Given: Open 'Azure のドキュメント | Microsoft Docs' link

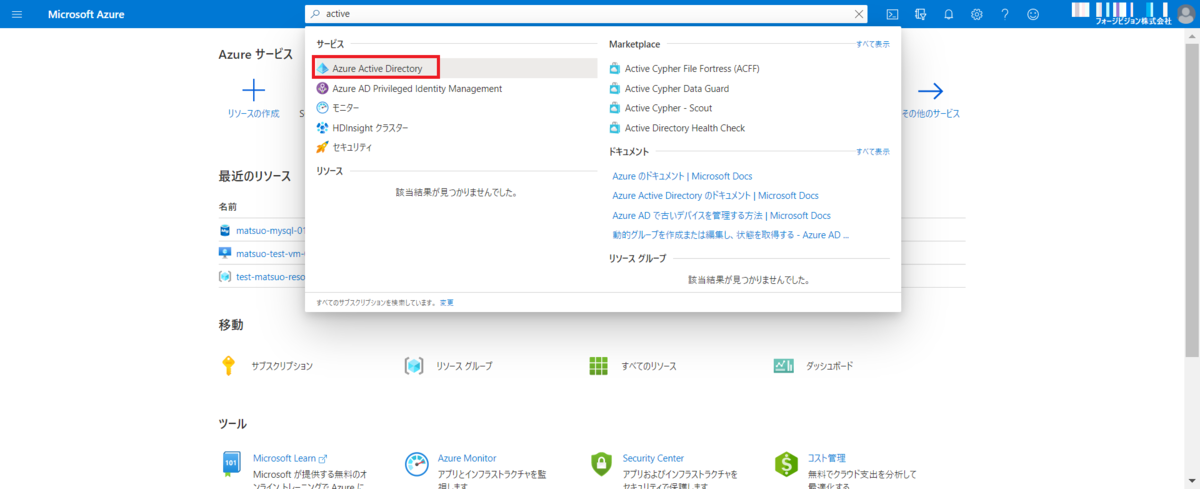Looking at the screenshot, I should click(682, 176).
